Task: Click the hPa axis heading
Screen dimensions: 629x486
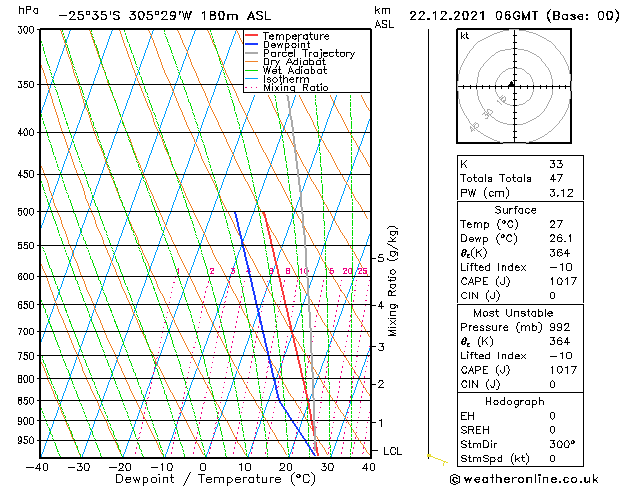Action: [x=28, y=10]
